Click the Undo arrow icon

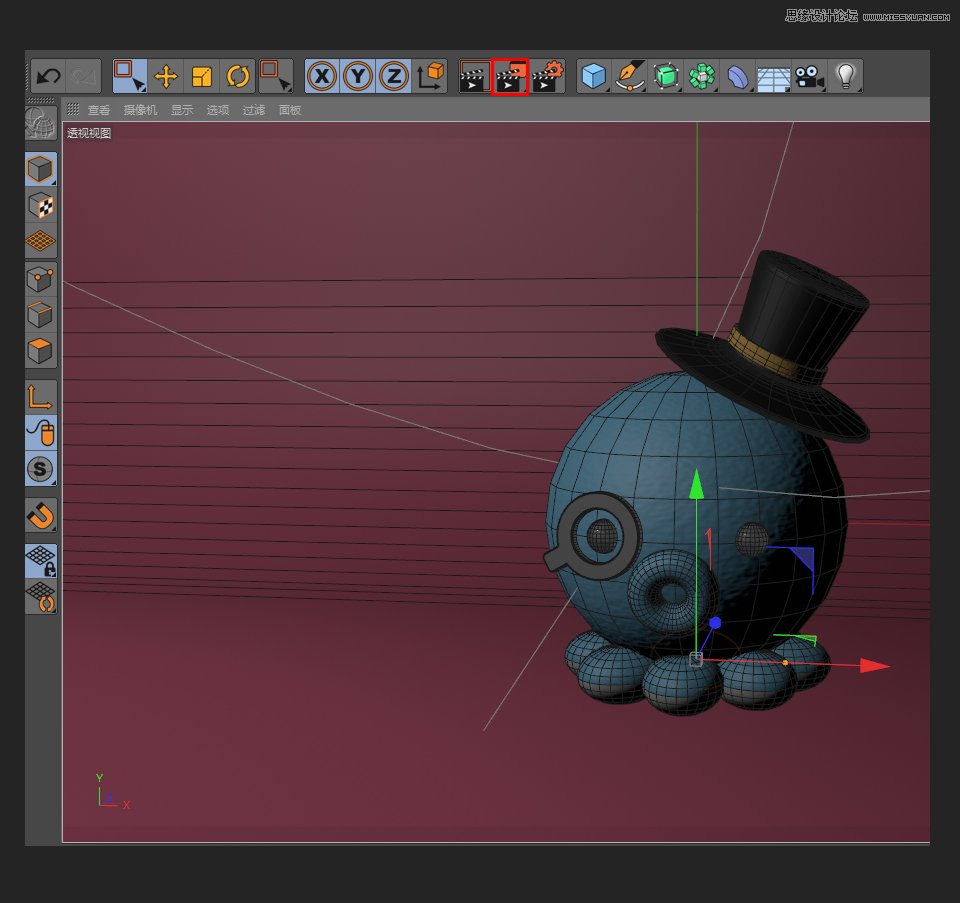(48, 76)
